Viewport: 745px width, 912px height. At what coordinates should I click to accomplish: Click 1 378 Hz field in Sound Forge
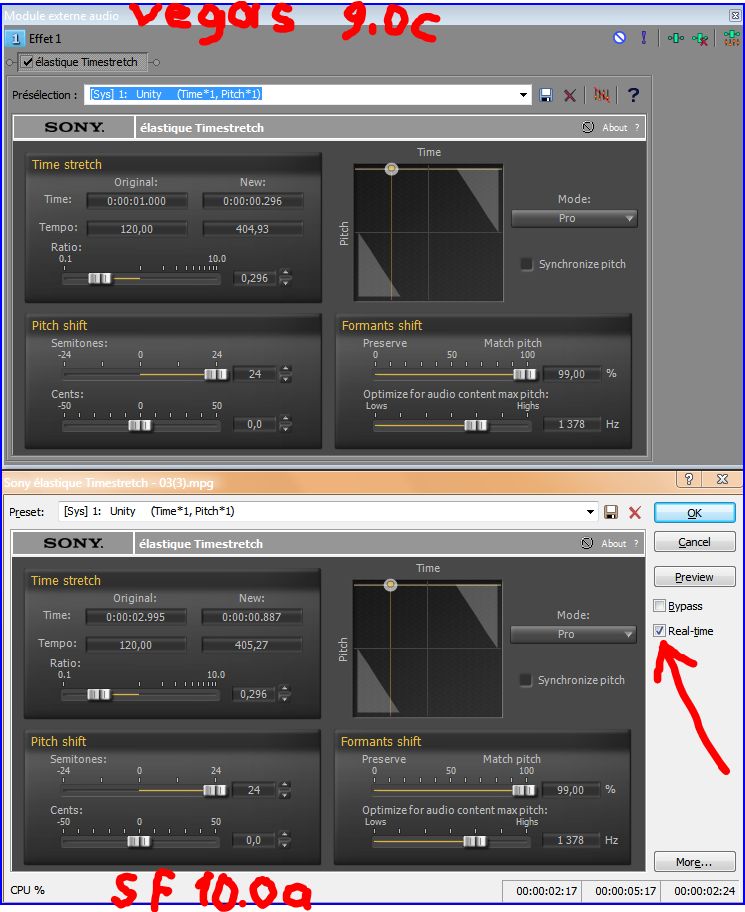point(571,840)
